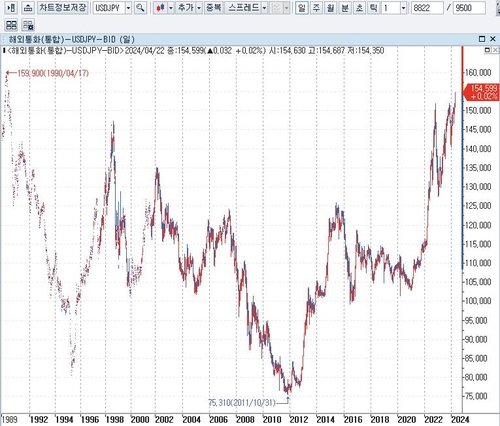
Task: Select the 틱 tick period tab
Action: pos(374,8)
